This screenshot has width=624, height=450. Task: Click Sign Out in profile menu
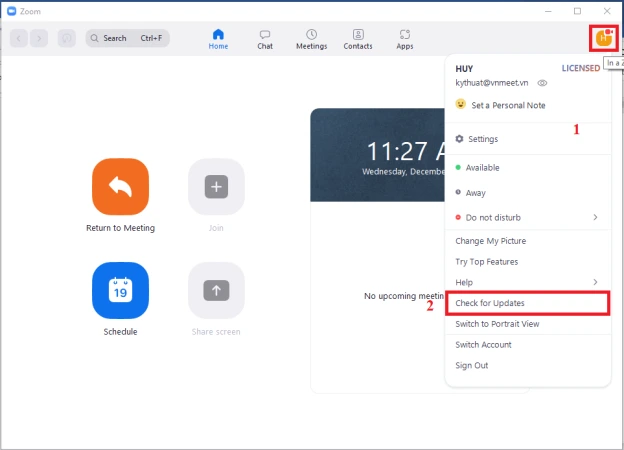click(472, 365)
